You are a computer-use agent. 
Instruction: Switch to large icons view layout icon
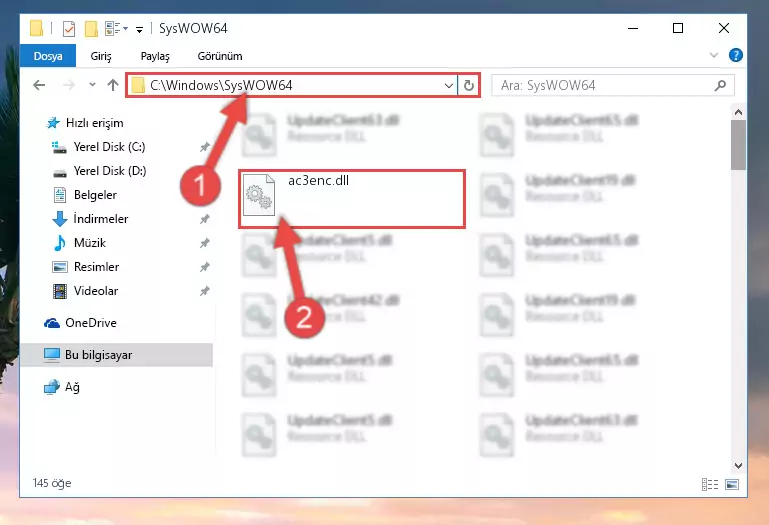click(732, 484)
